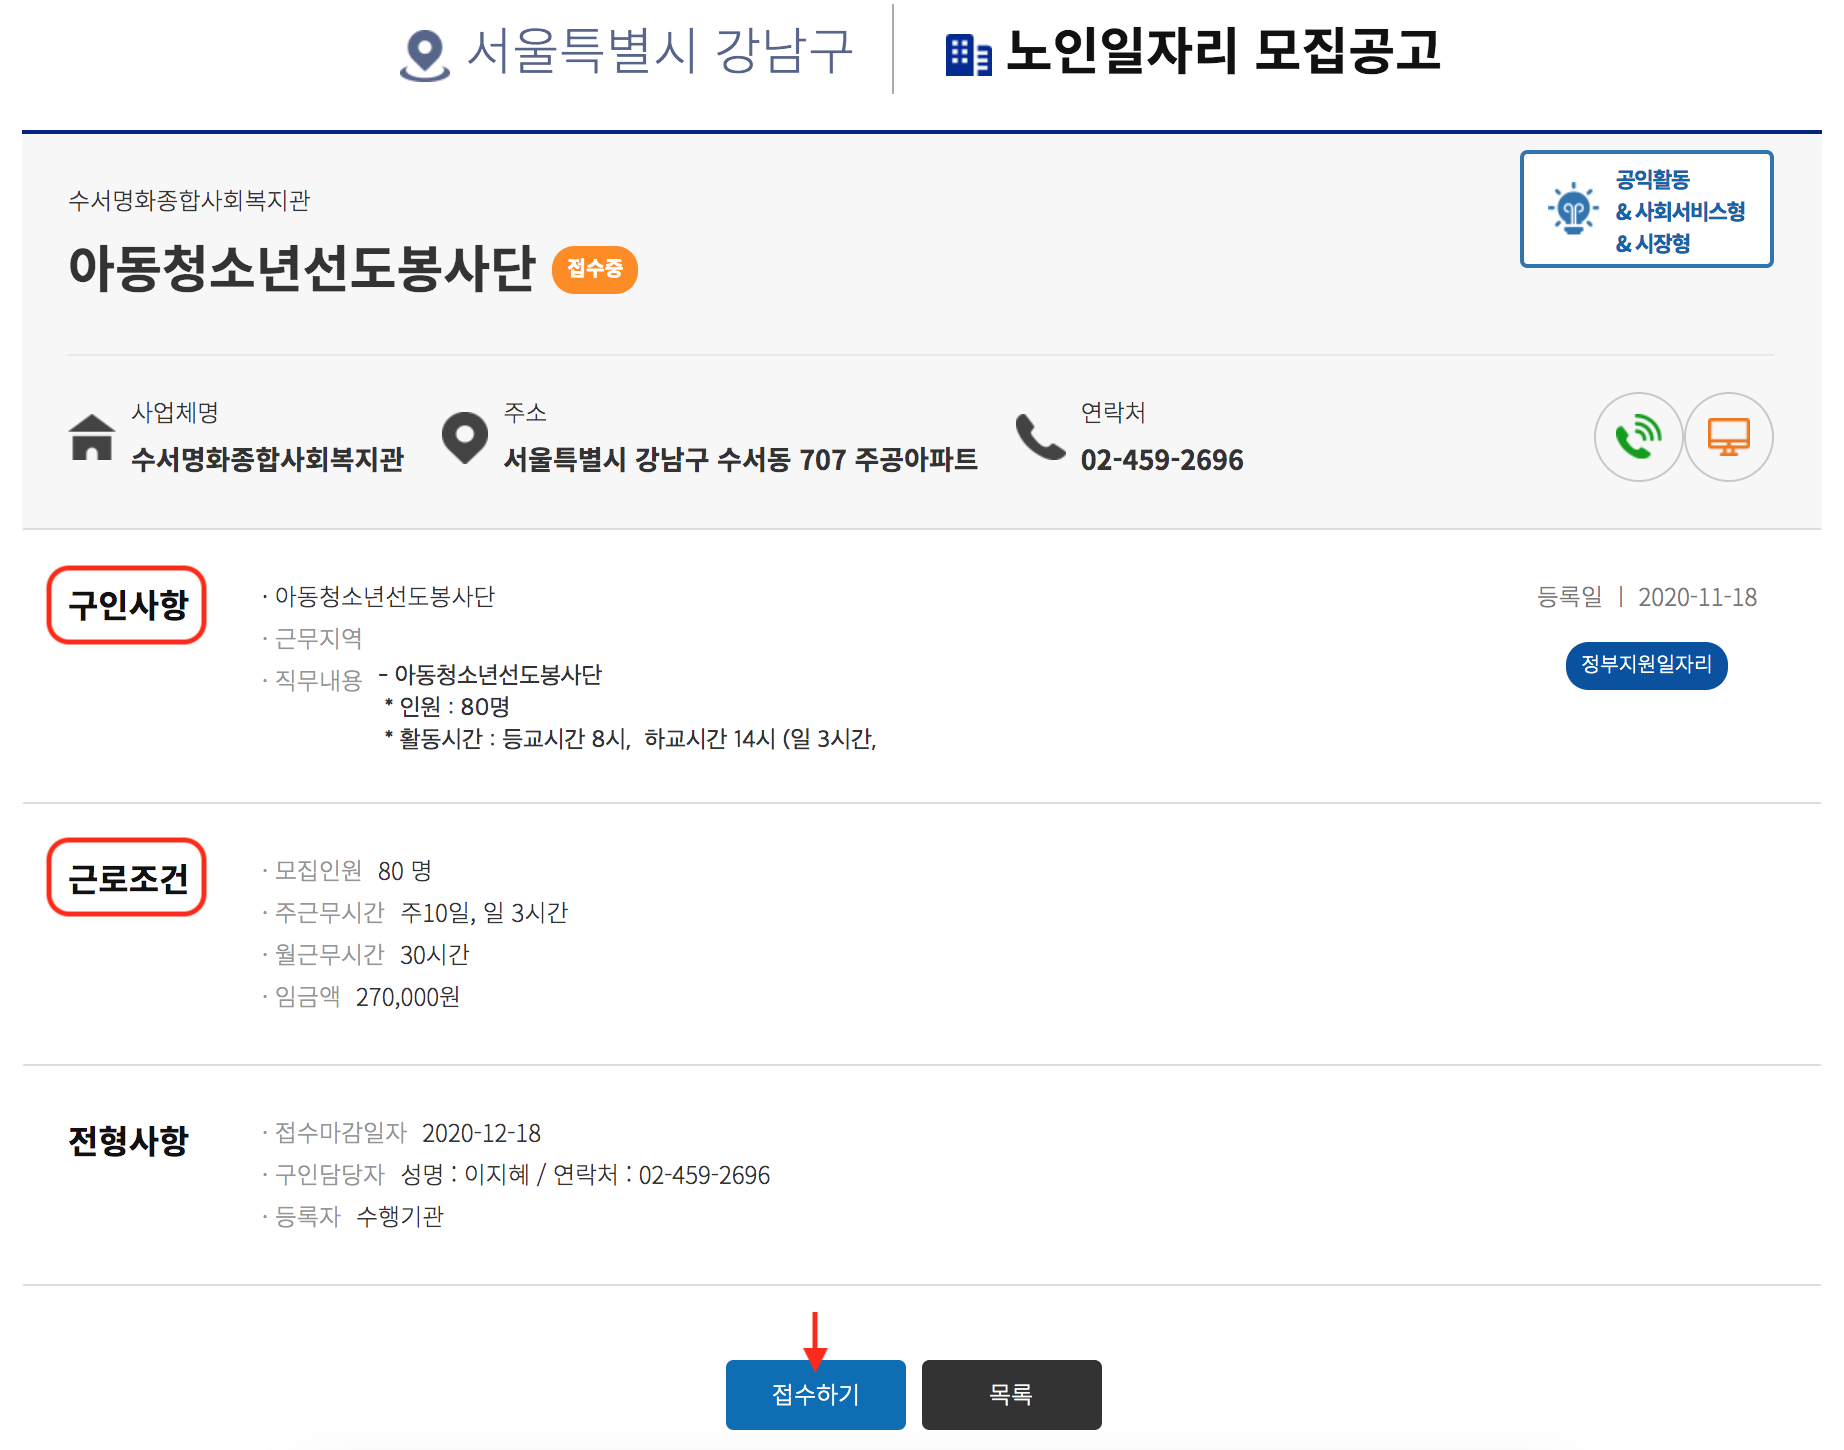
Task: Click the red arrow above 접수하기
Action: 815,1338
